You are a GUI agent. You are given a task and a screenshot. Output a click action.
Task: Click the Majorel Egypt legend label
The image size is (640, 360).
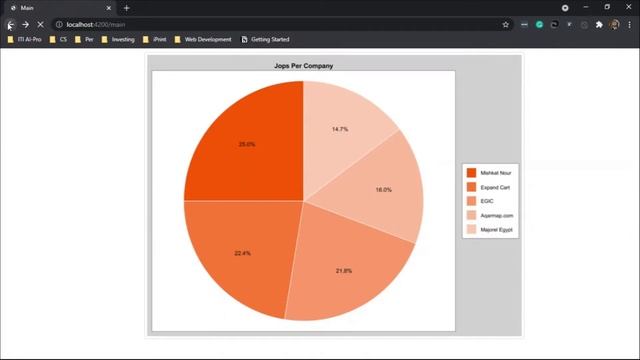tap(496, 230)
